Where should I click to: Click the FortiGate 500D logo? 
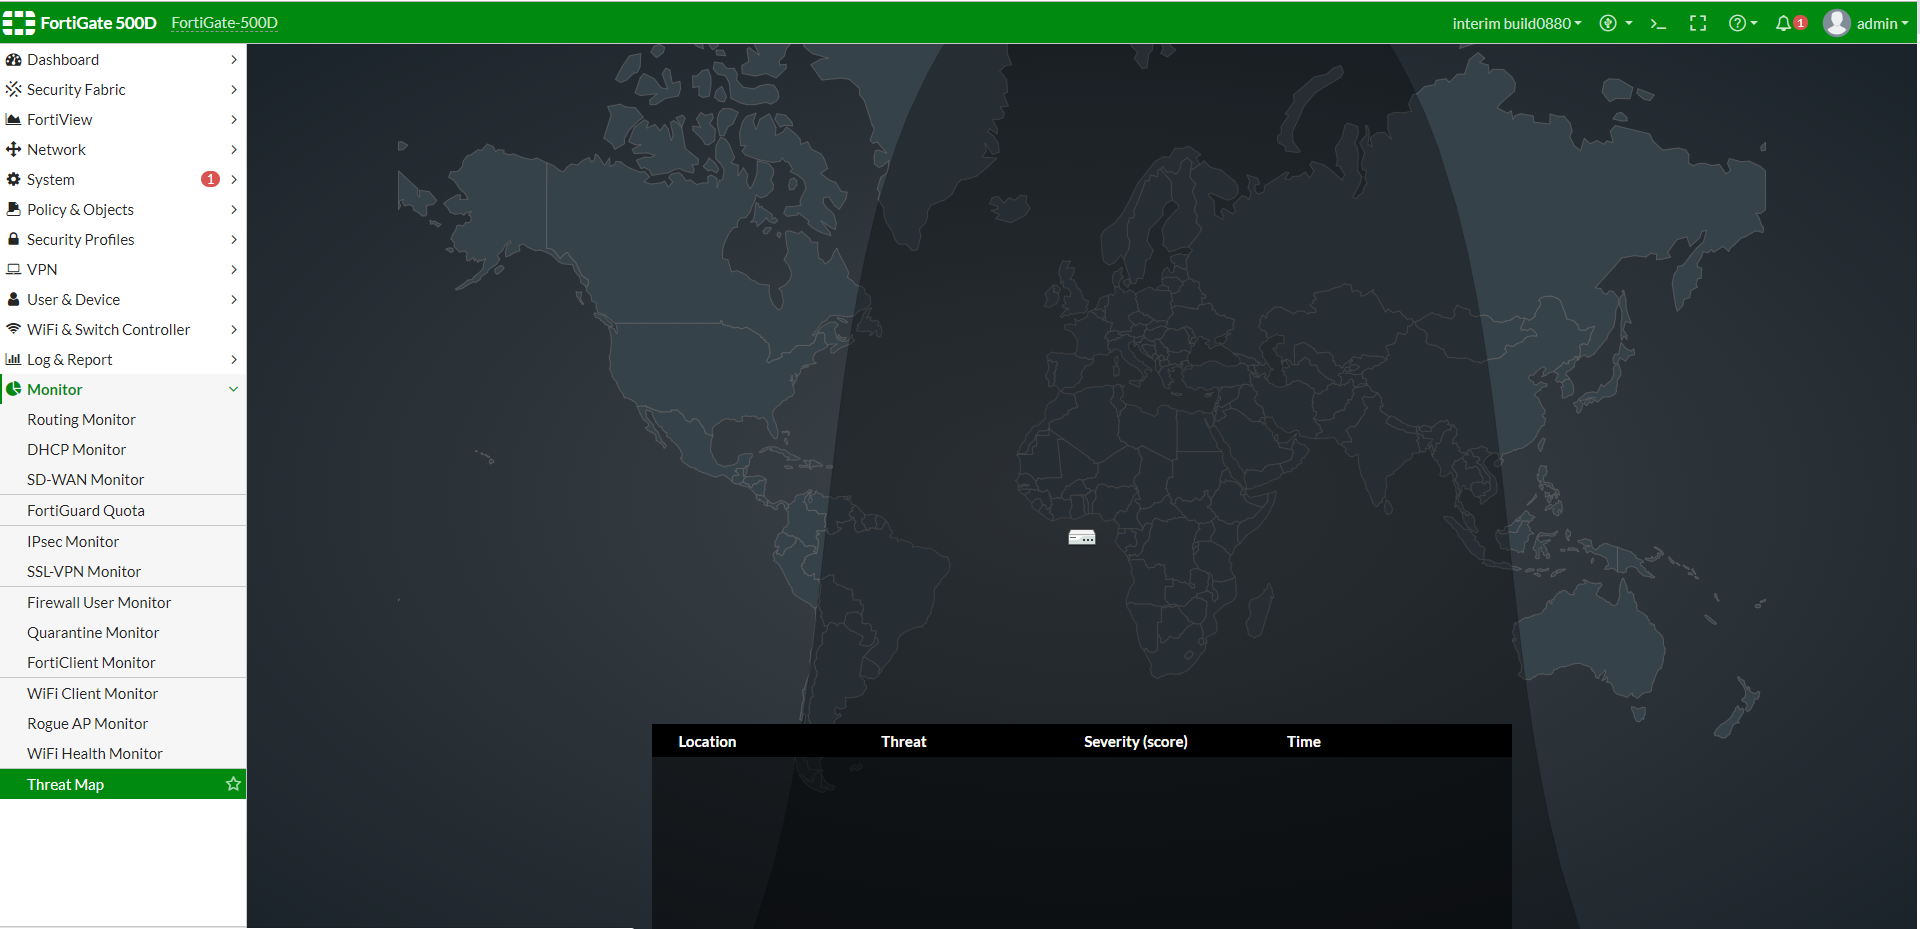[80, 23]
